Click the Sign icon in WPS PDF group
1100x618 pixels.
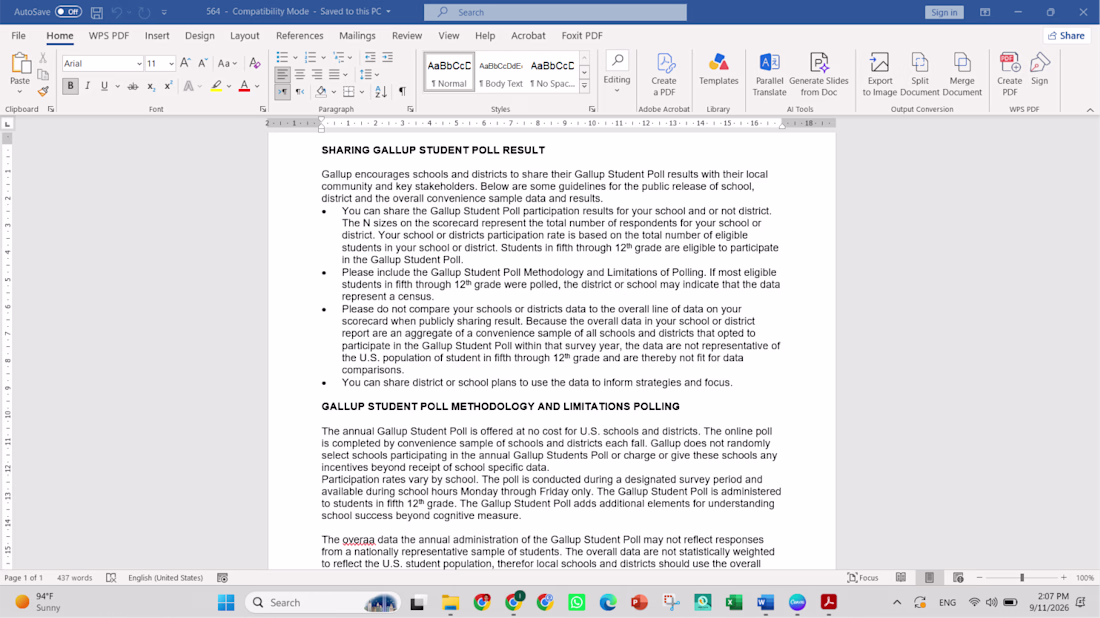[1040, 69]
